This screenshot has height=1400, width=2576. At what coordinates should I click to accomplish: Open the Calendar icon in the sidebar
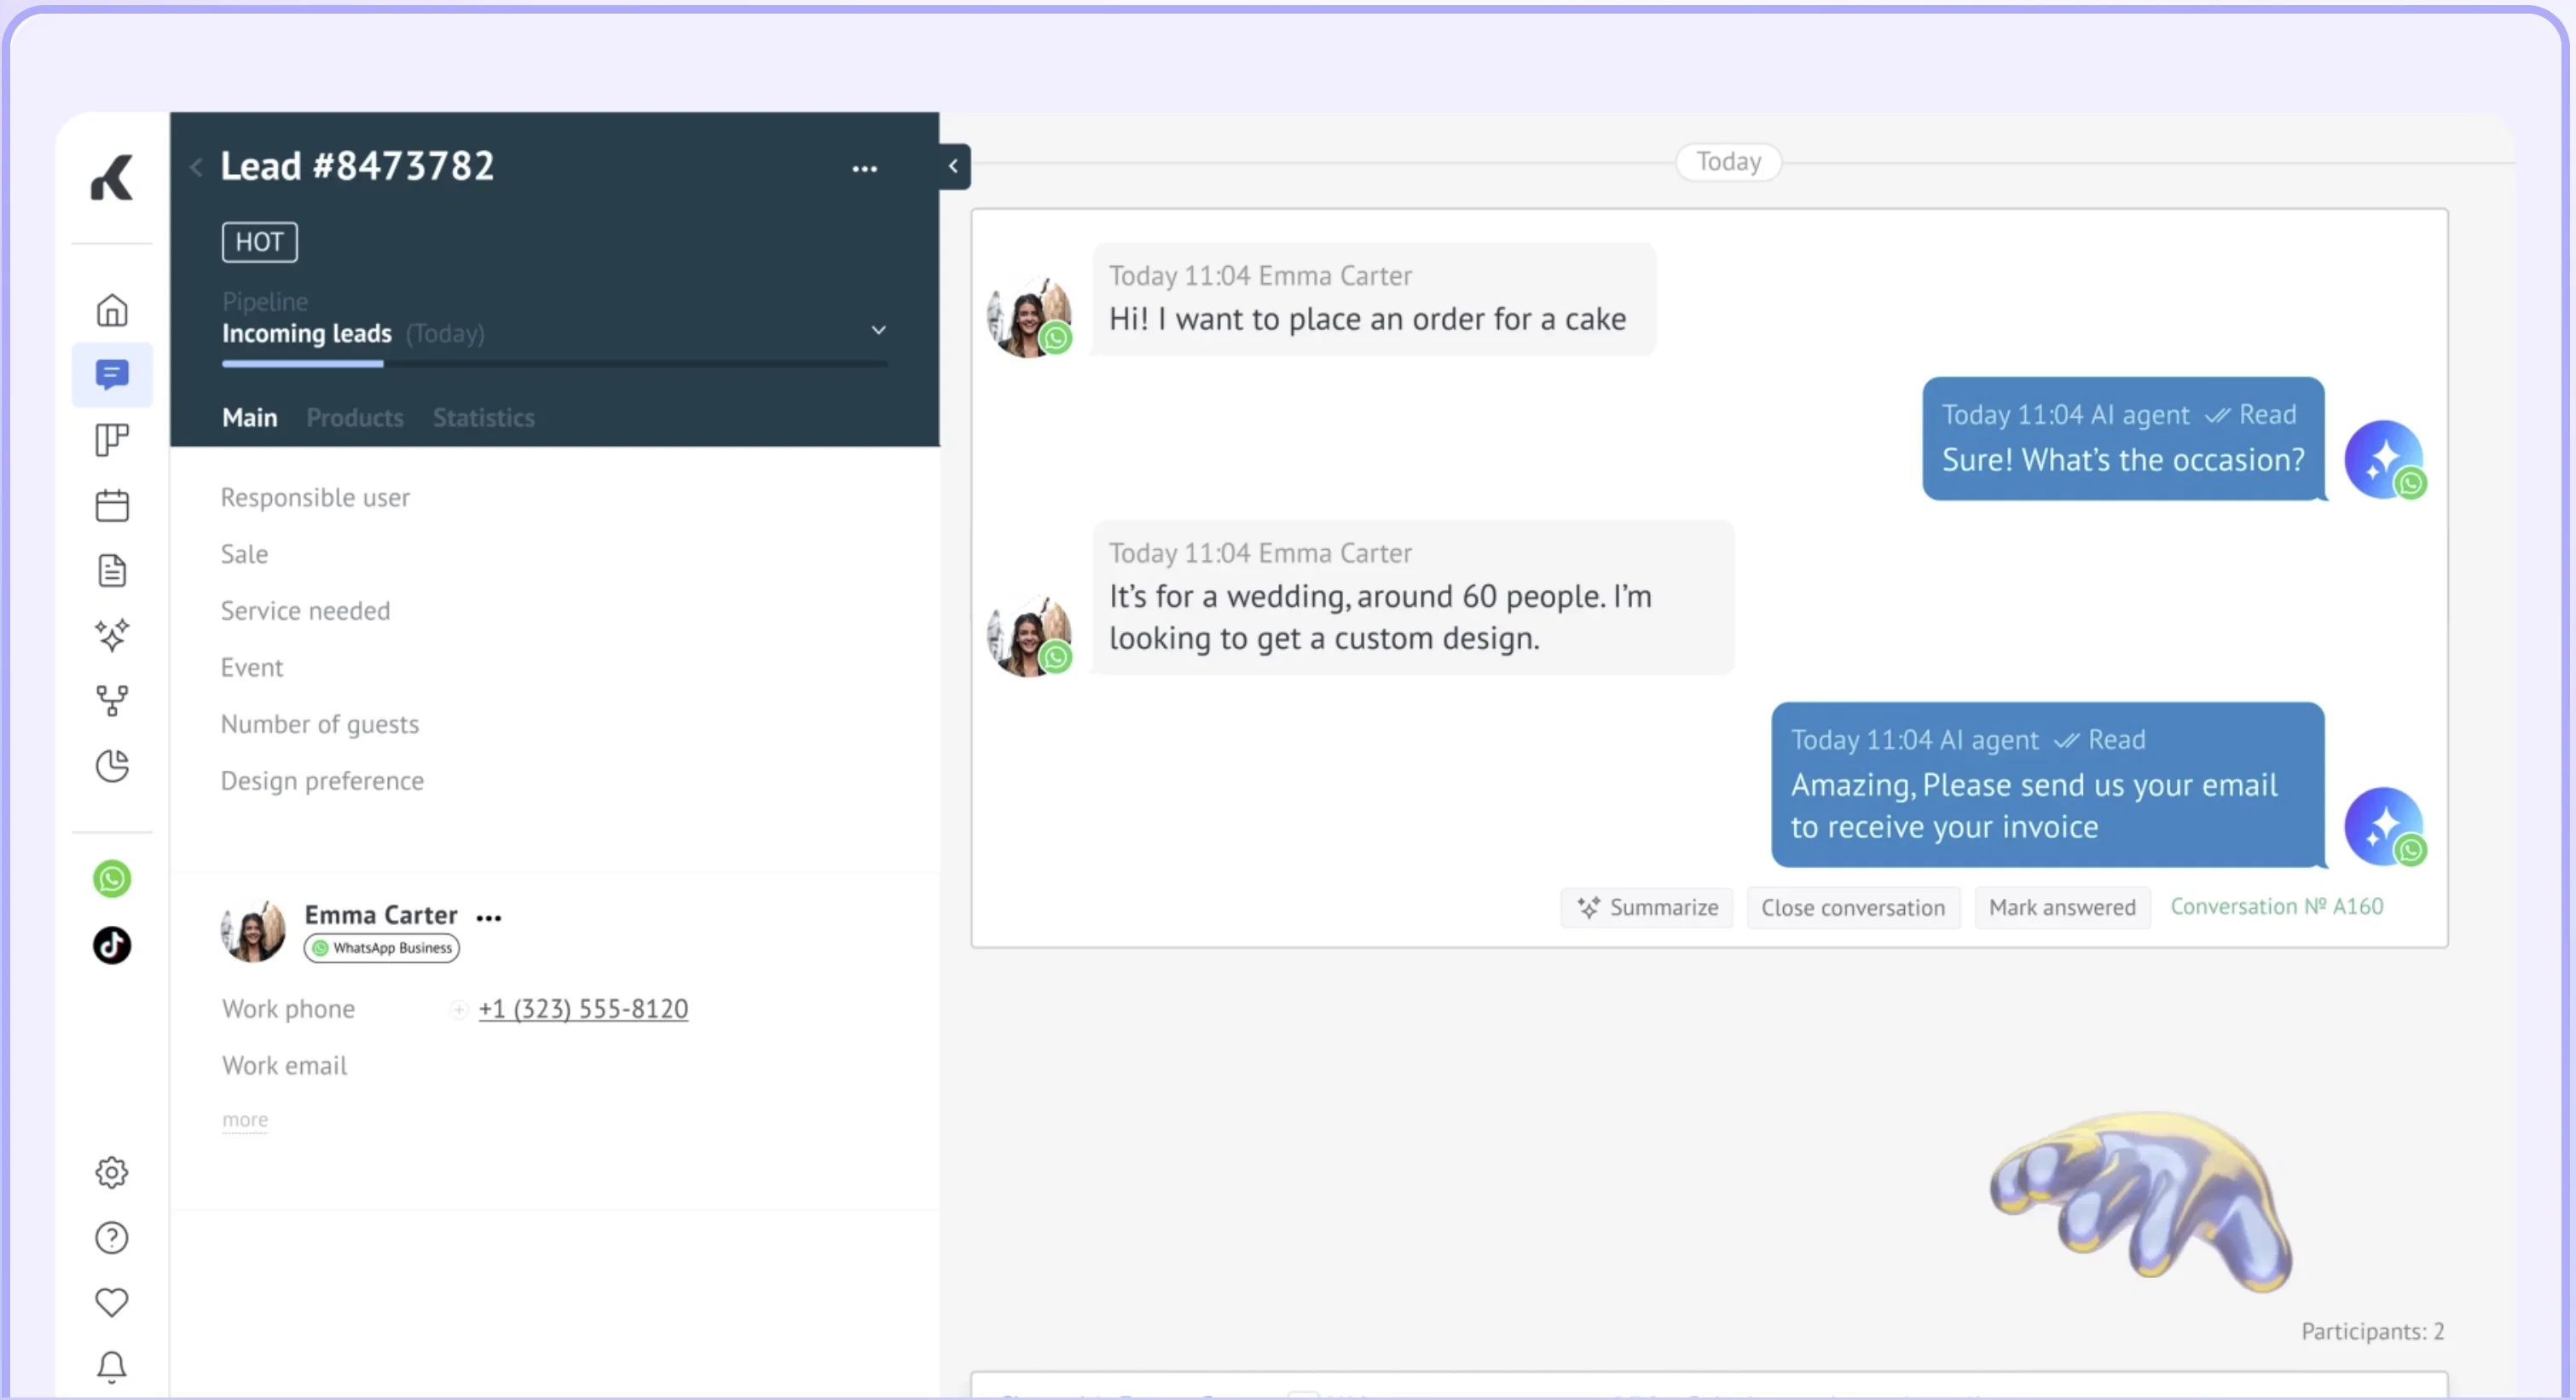point(112,505)
